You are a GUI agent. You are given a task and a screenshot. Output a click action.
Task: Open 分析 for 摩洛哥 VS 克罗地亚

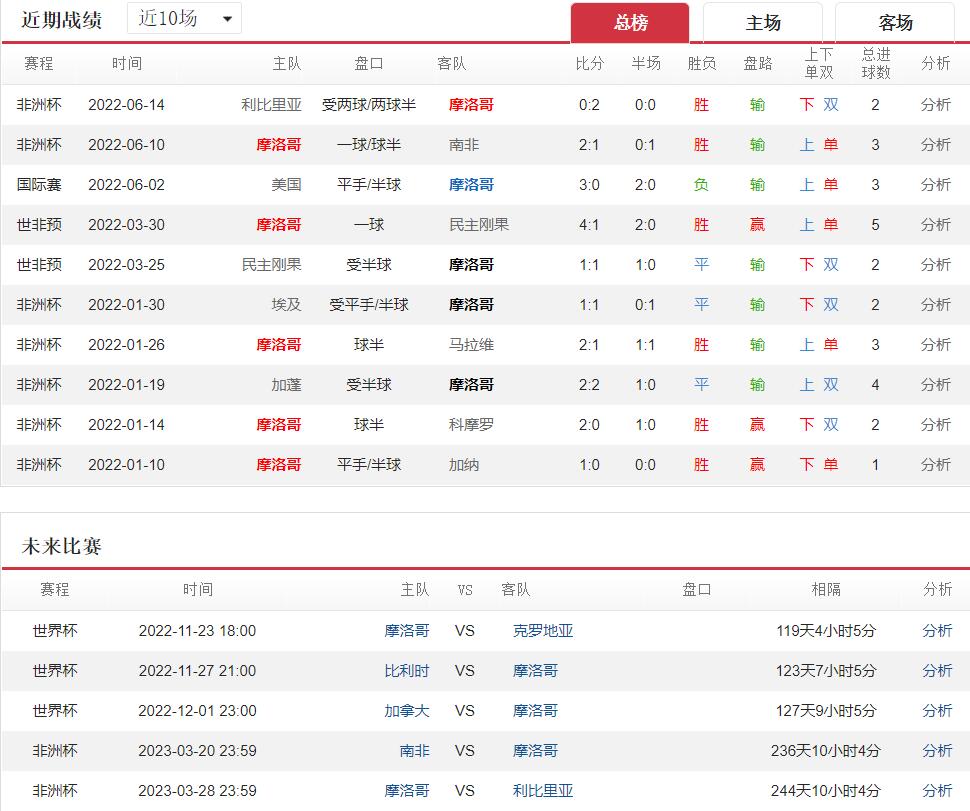937,630
